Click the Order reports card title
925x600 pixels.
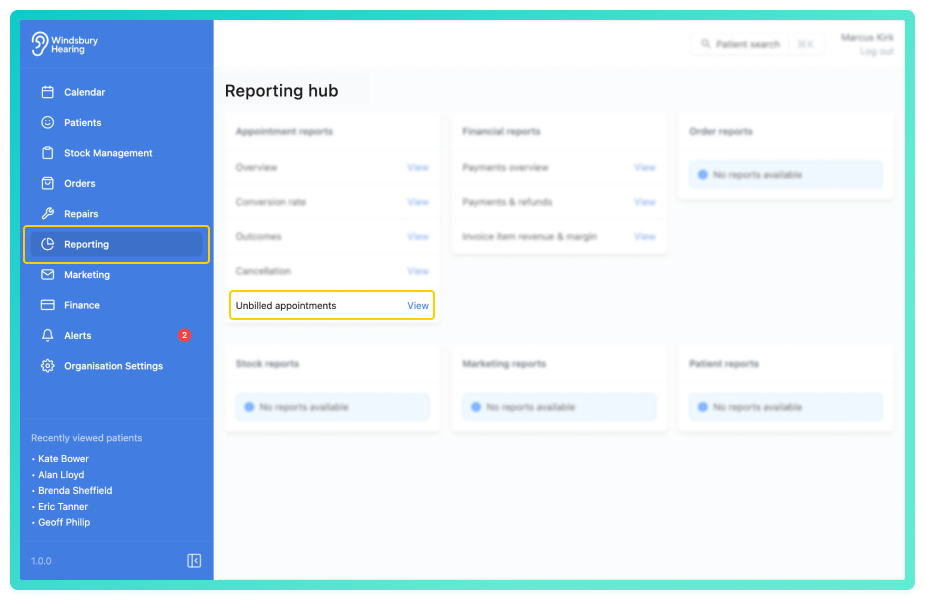[721, 132]
